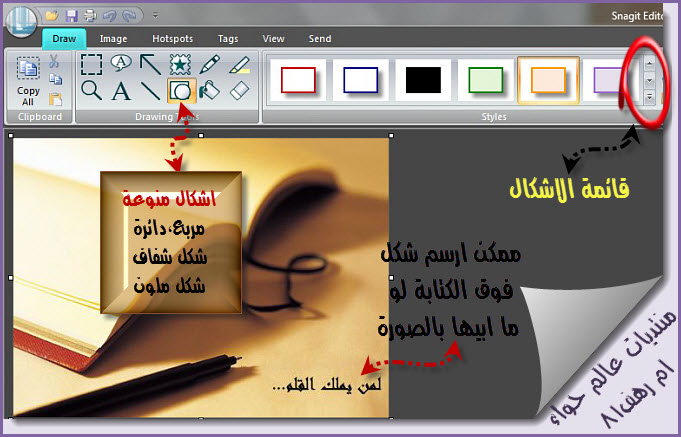681x437 pixels.
Task: Select the Callout speech bubble tool
Action: [x=121, y=65]
